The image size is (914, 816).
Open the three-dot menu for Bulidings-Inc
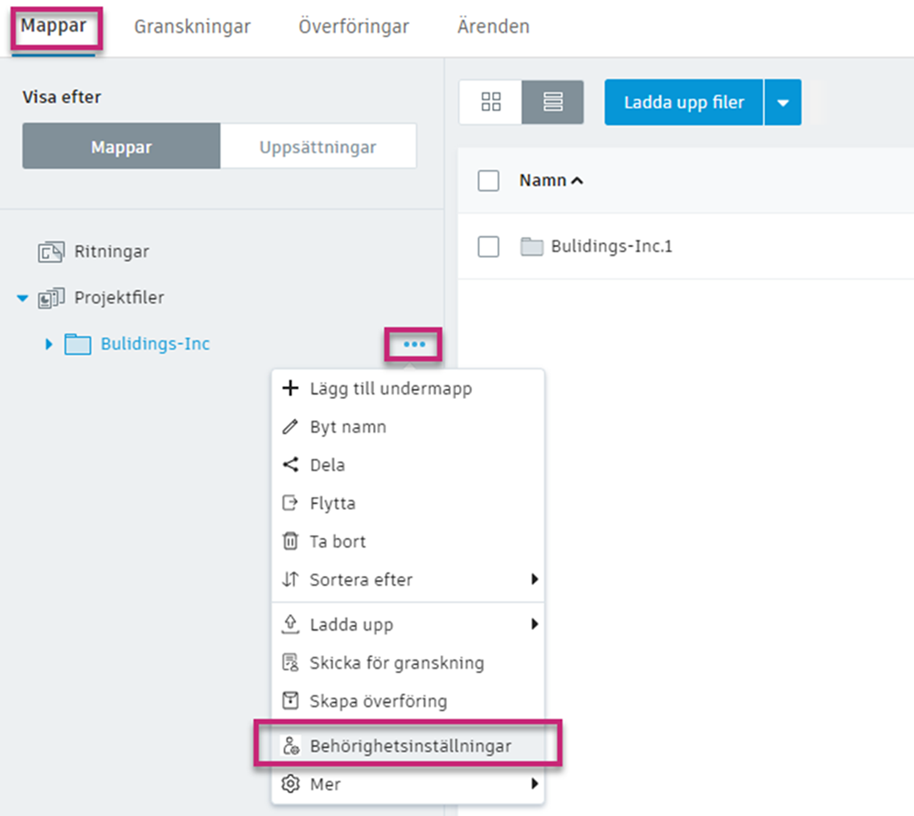[414, 345]
